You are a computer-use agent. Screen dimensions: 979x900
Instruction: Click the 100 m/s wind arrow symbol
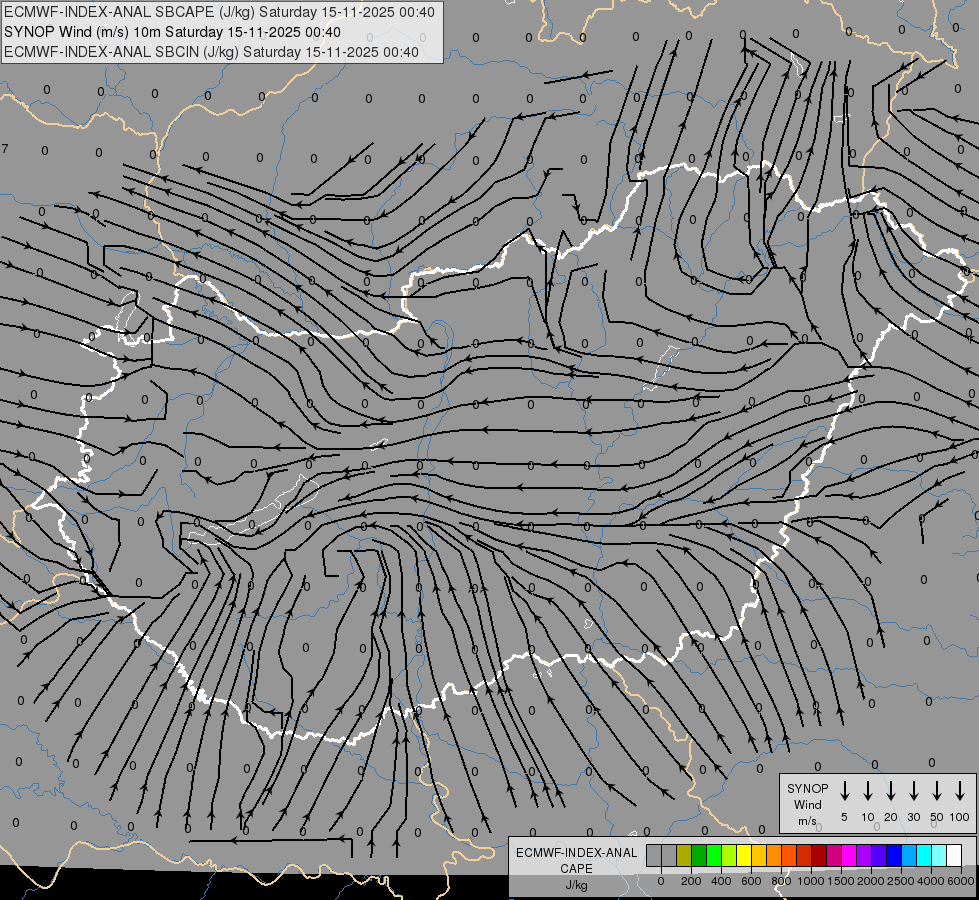(x=960, y=791)
